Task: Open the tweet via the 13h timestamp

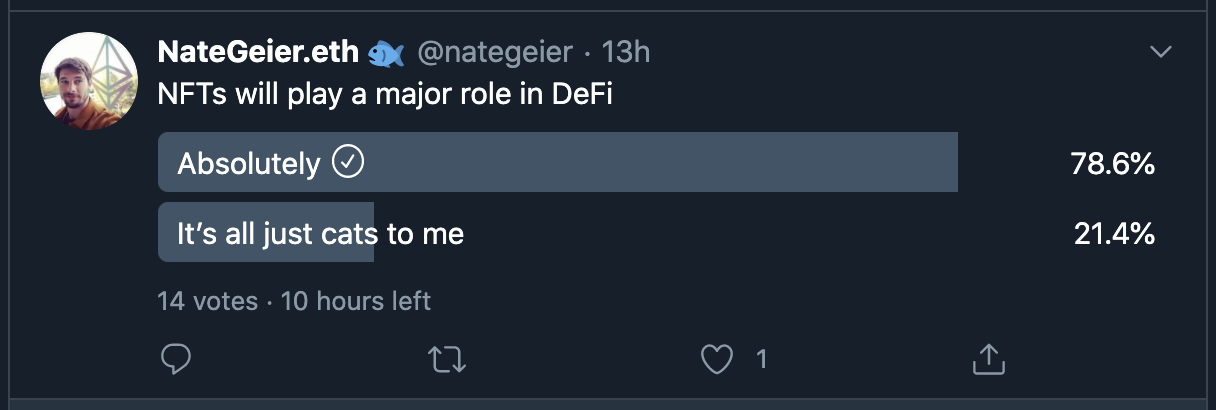Action: click(626, 52)
